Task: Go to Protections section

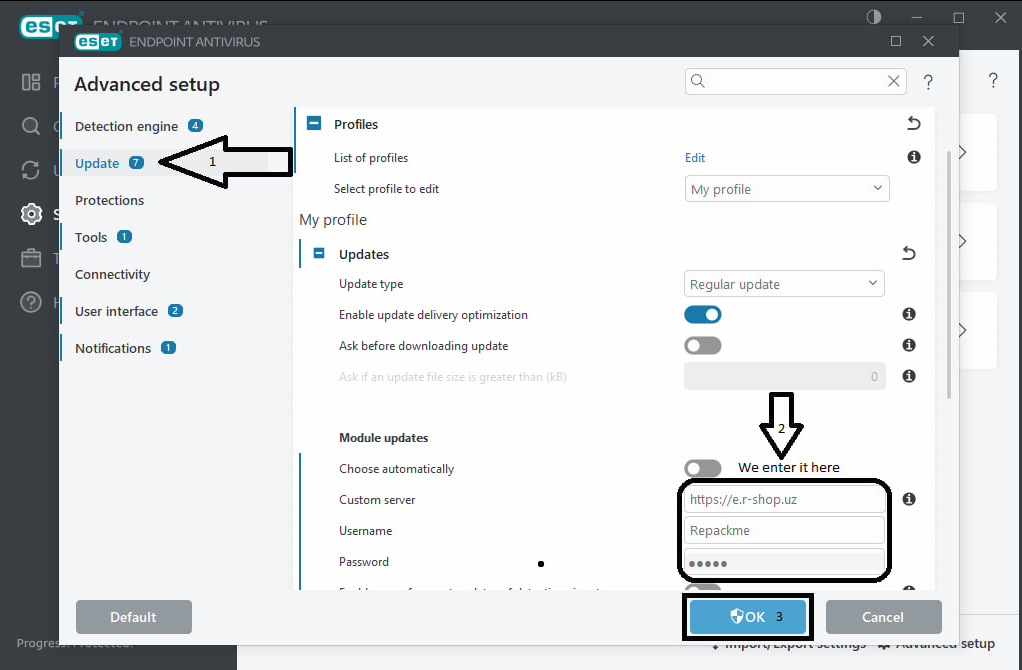Action: (x=110, y=200)
